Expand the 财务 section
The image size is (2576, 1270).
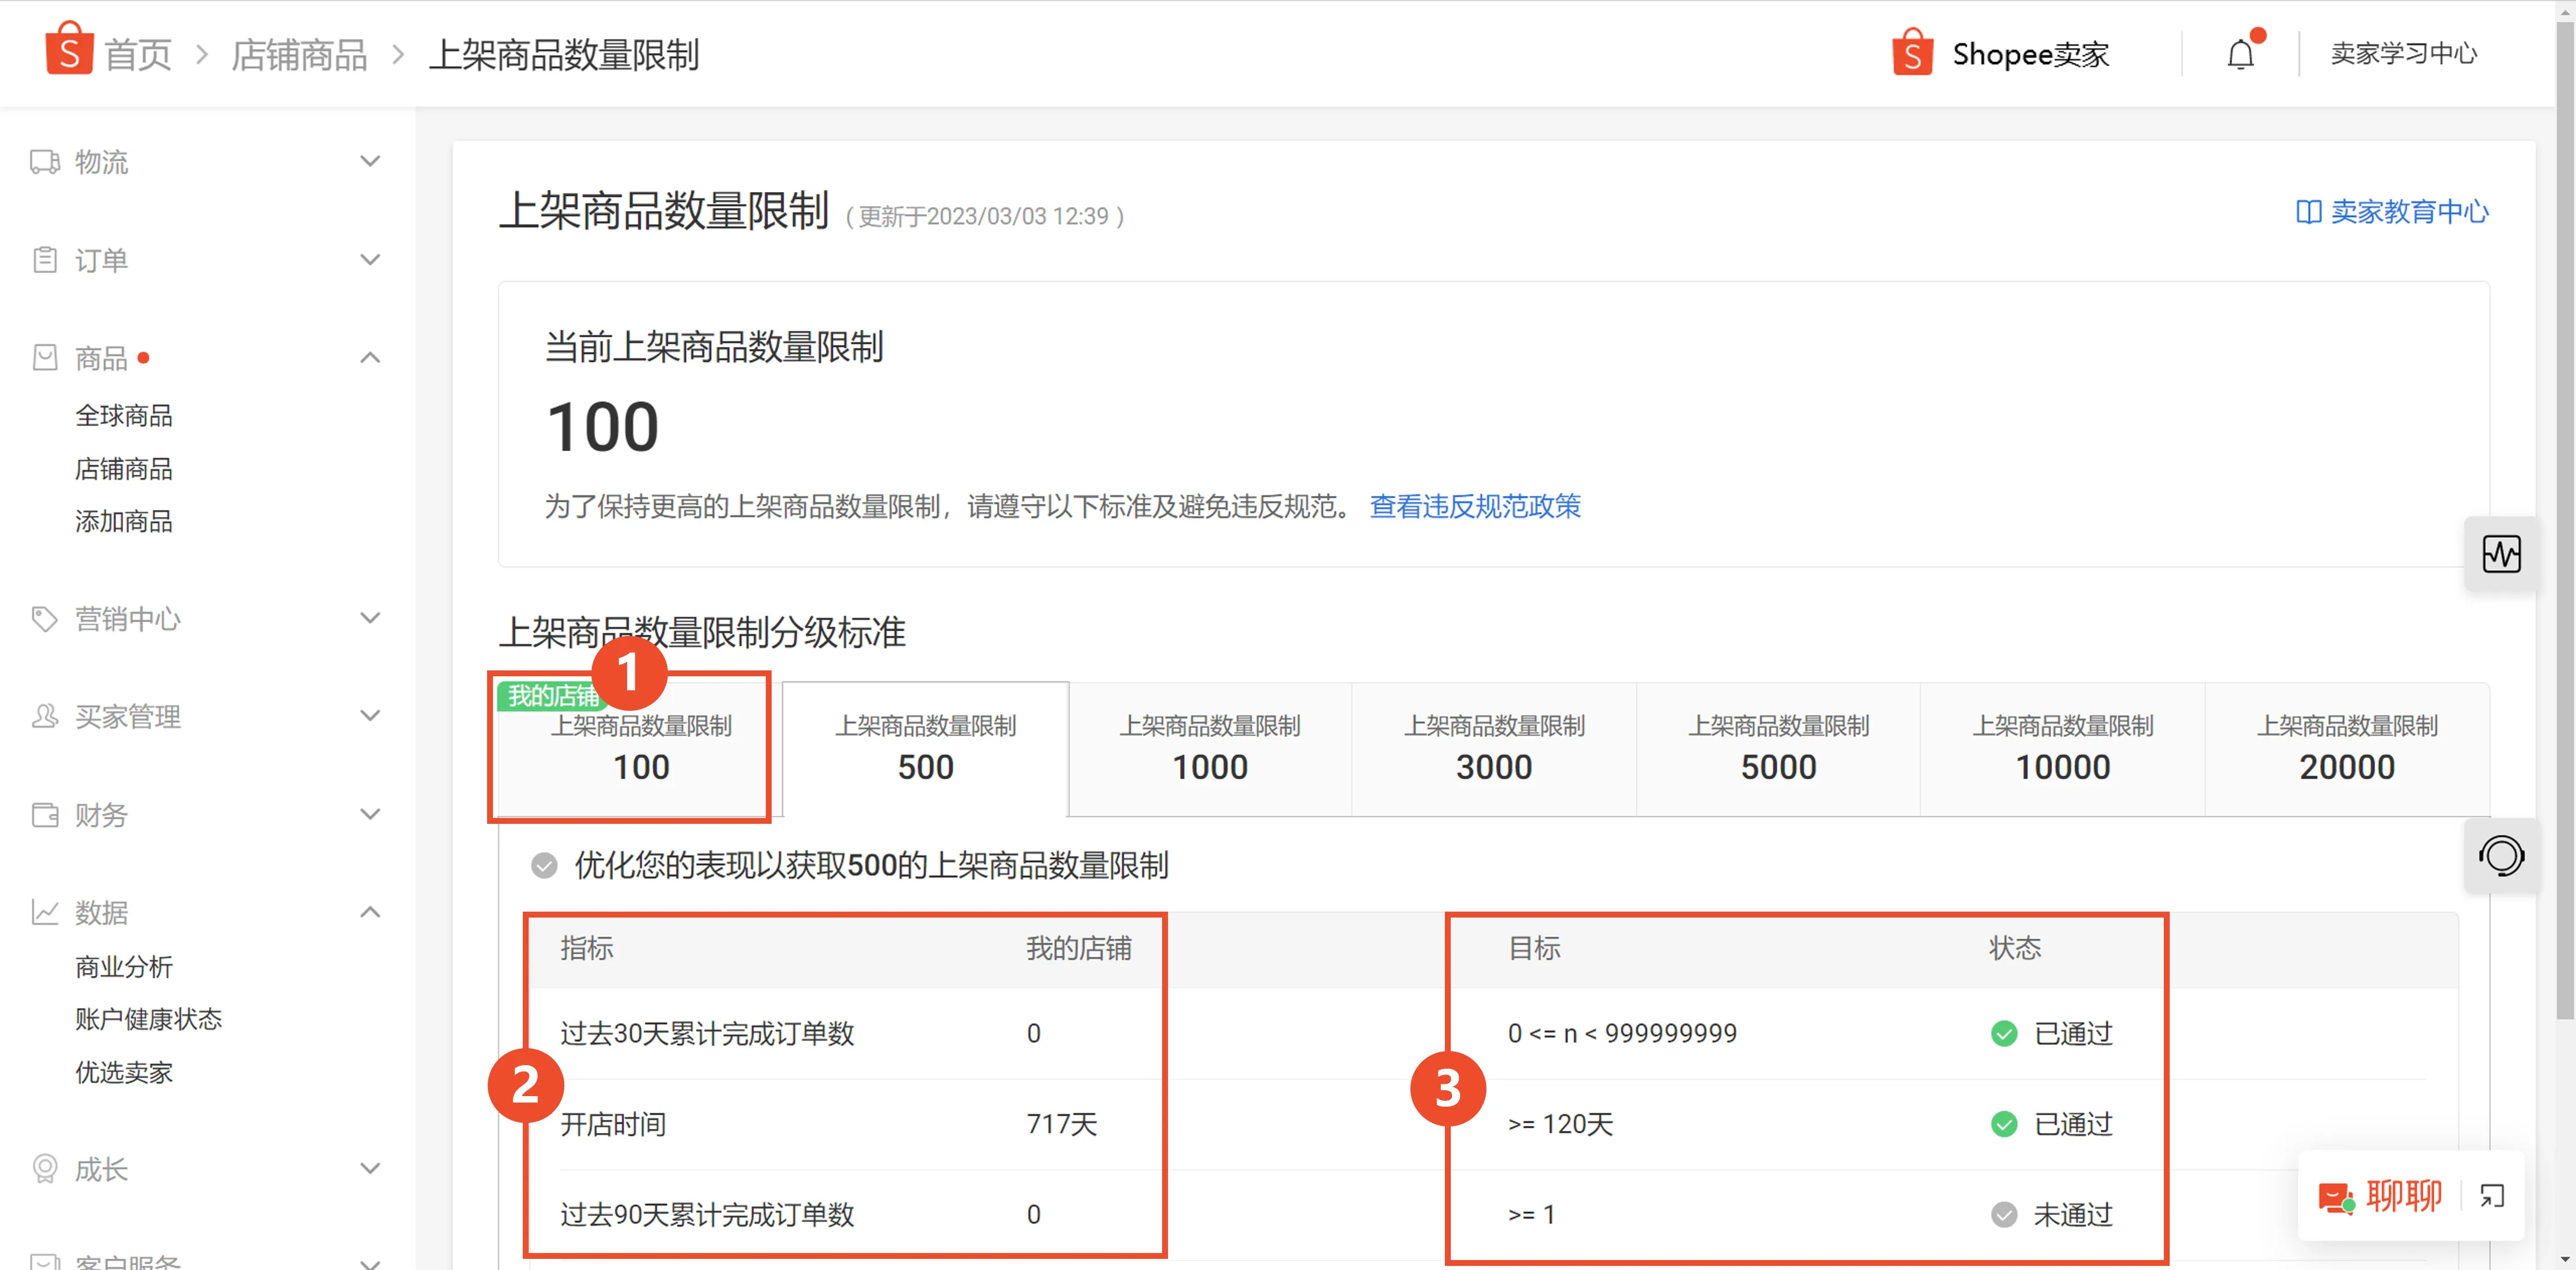370,813
